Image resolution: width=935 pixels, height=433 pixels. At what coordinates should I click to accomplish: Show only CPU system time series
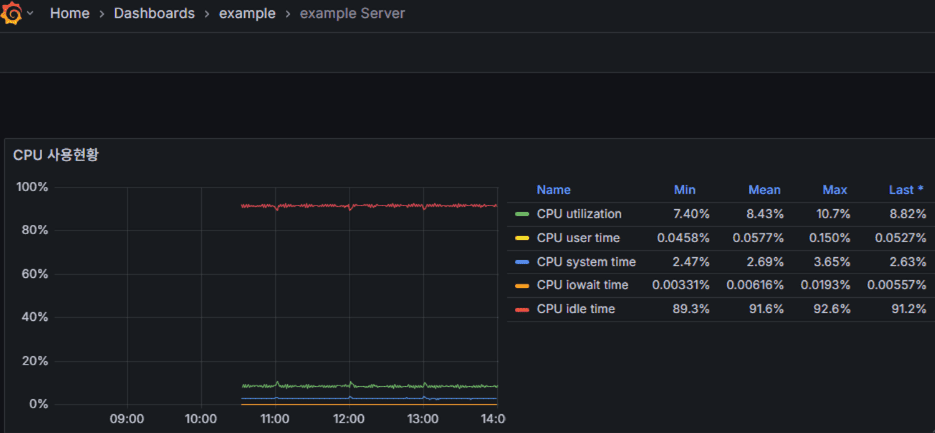click(586, 262)
